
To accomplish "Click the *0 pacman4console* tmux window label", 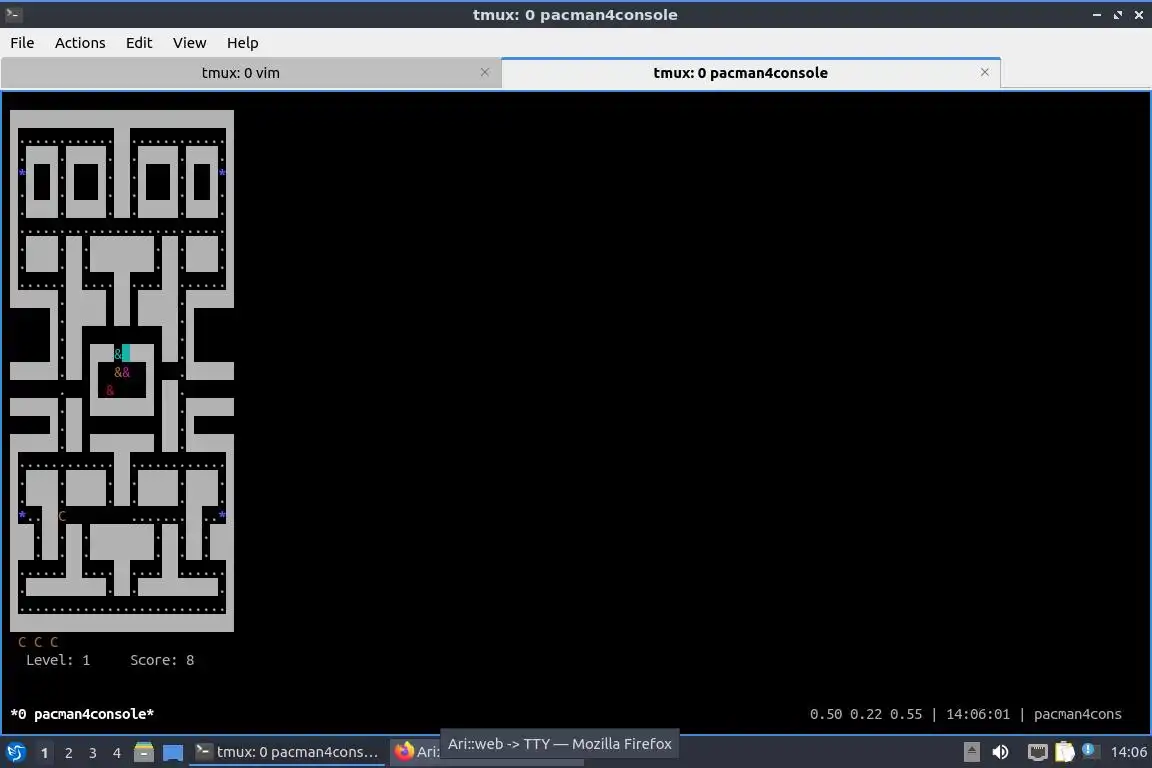I will pyautogui.click(x=82, y=714).
